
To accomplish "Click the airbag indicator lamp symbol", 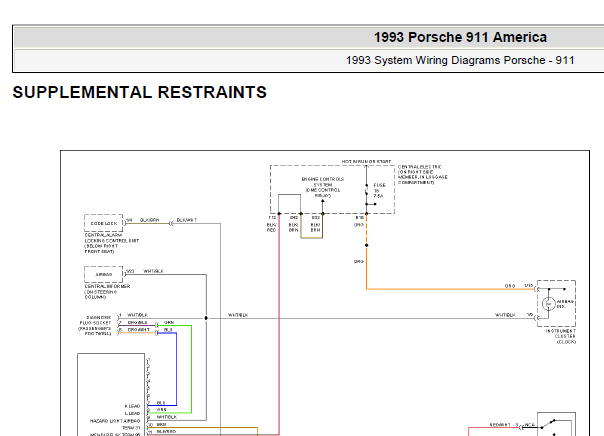I will 548,304.
